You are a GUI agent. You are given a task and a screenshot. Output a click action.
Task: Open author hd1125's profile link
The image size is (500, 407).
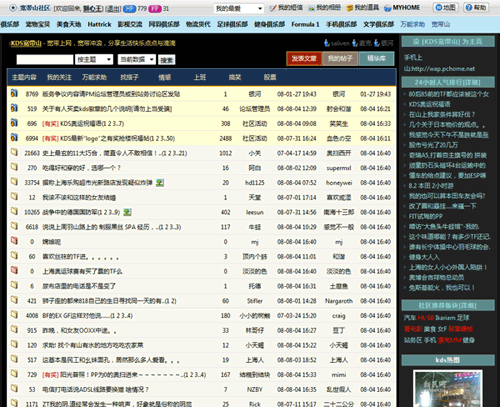pyautogui.click(x=255, y=183)
